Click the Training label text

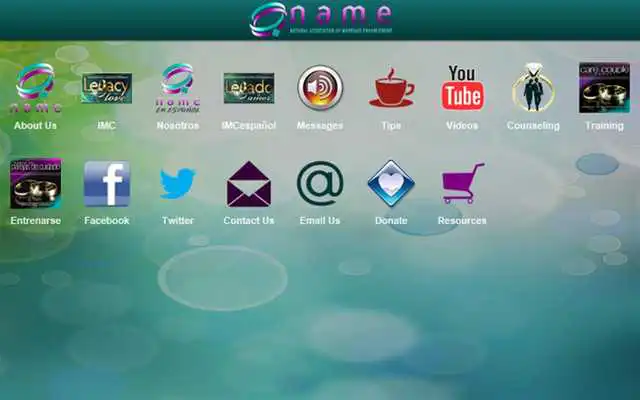click(x=604, y=126)
